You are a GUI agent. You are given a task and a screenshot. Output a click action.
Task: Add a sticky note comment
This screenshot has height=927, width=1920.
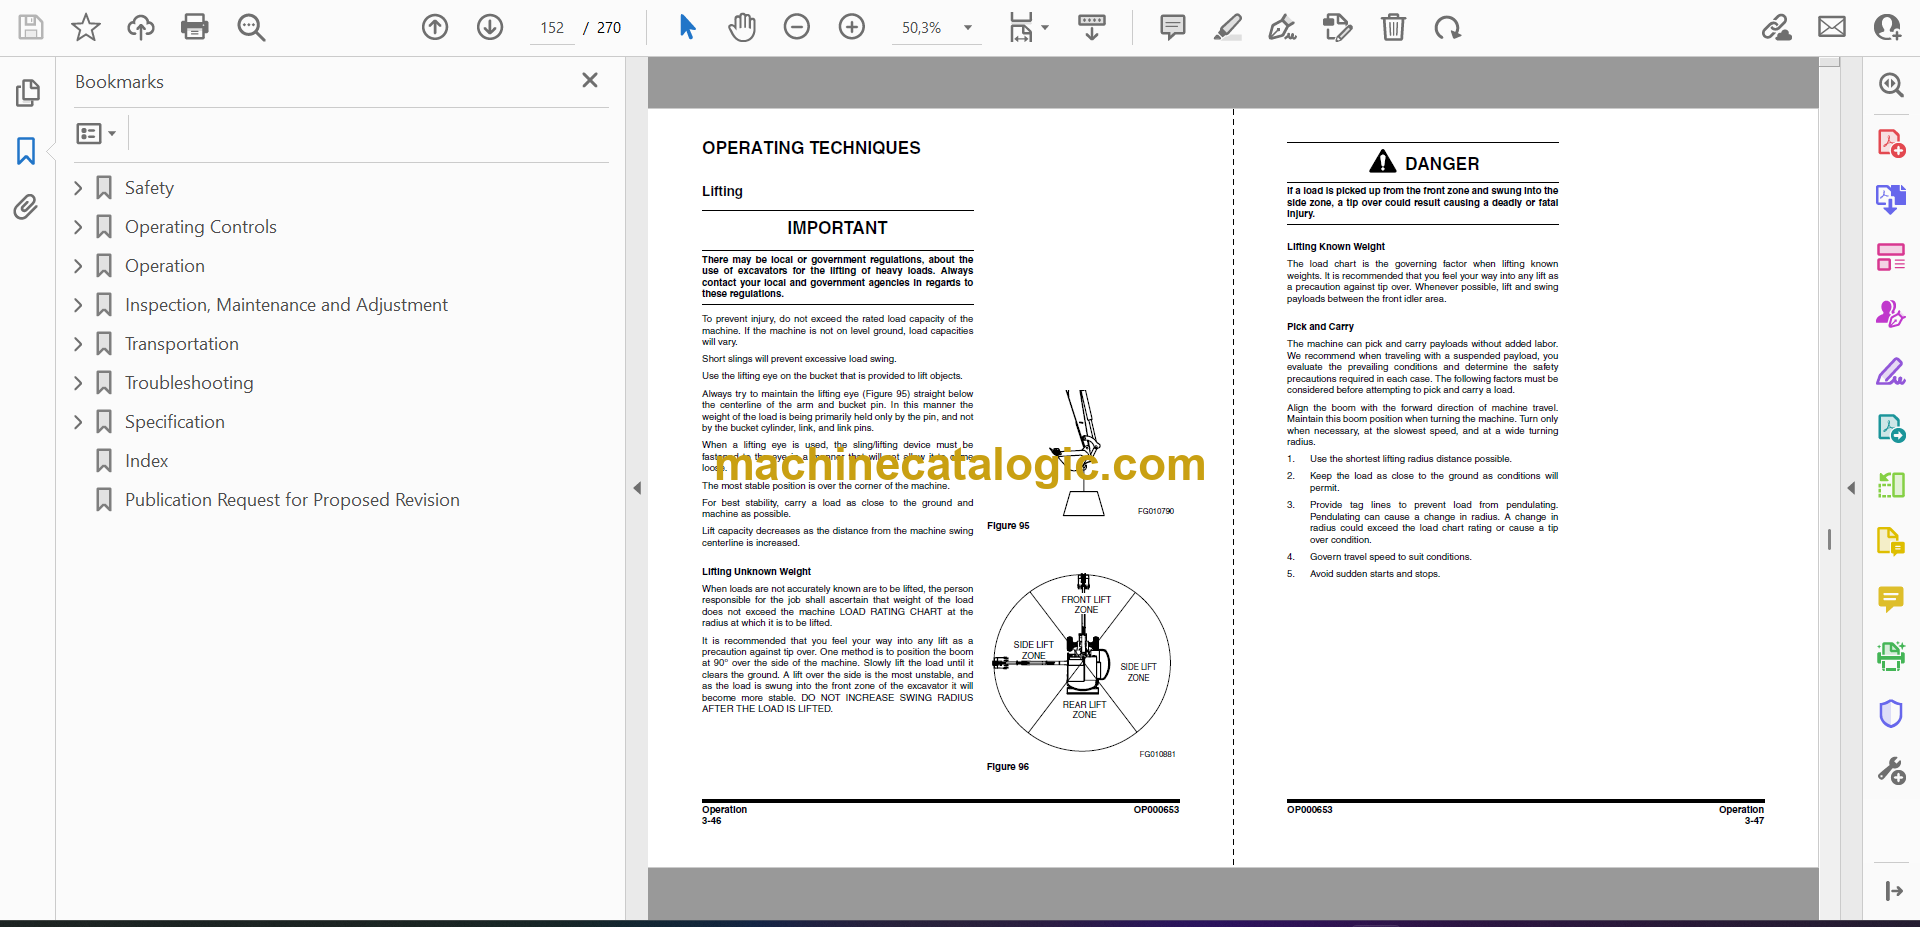click(1173, 27)
